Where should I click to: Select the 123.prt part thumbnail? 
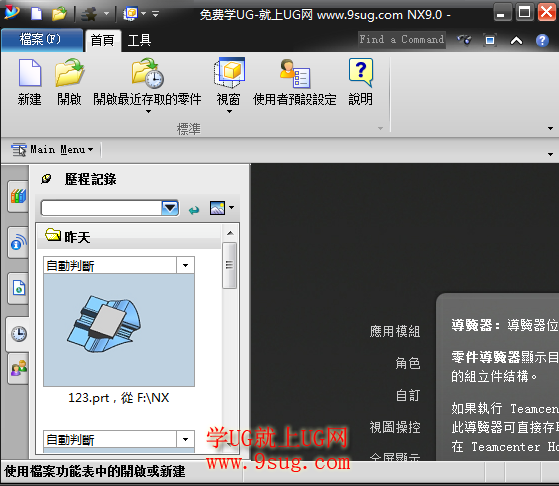[119, 330]
